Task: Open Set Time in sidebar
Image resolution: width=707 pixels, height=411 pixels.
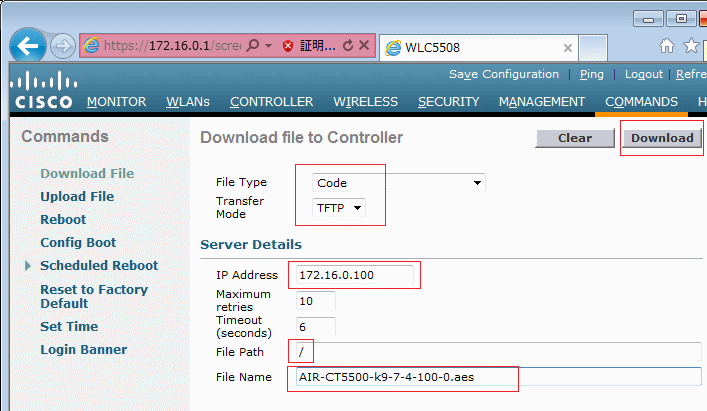Action: pos(69,326)
